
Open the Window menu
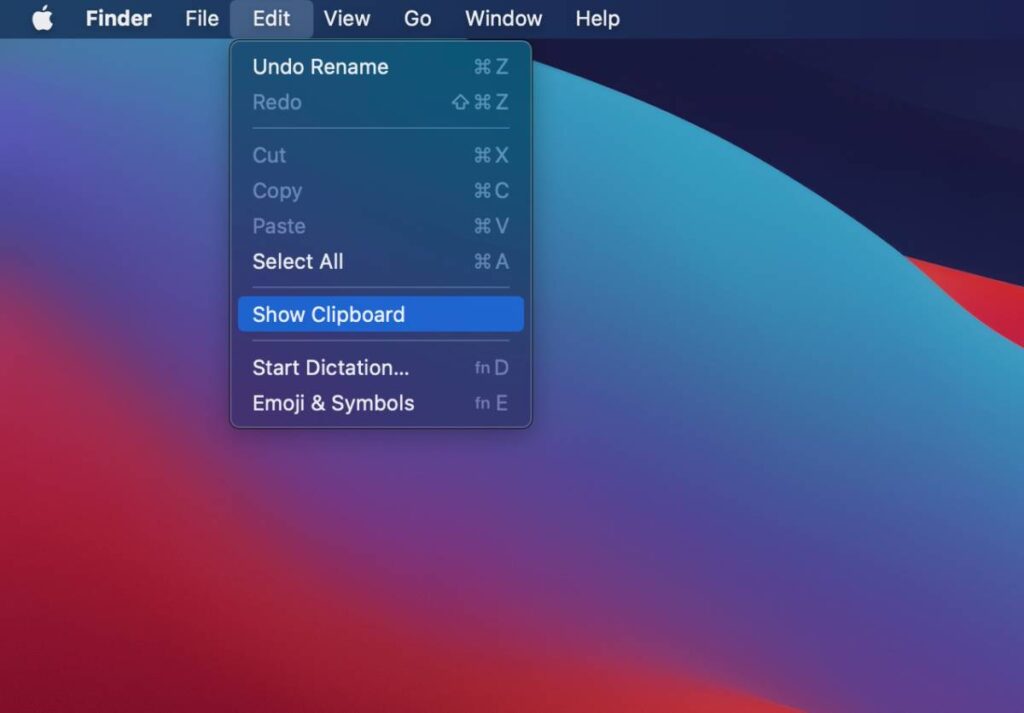(x=503, y=18)
